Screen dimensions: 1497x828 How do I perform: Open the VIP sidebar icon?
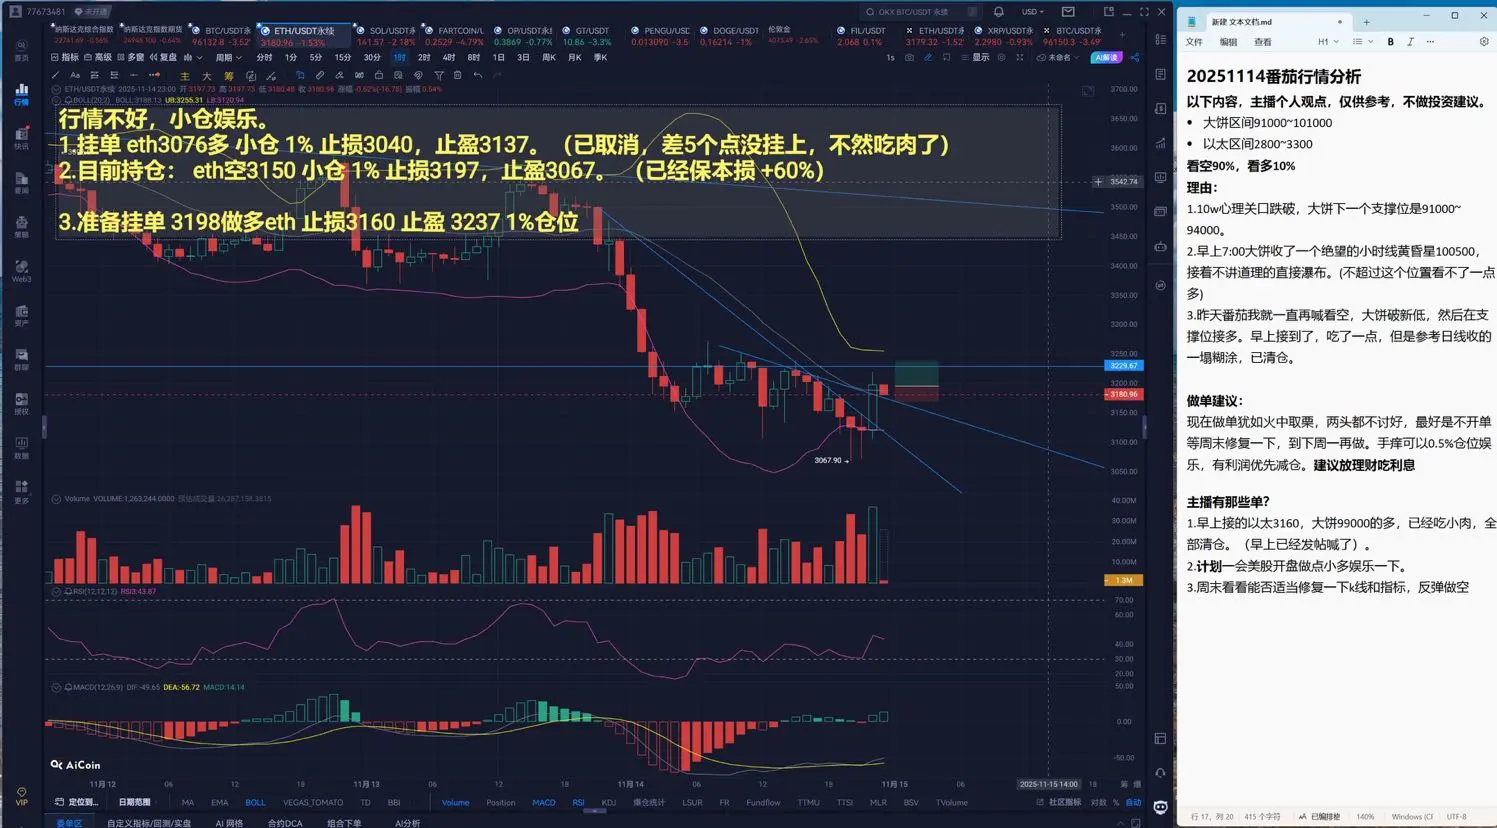(21, 796)
